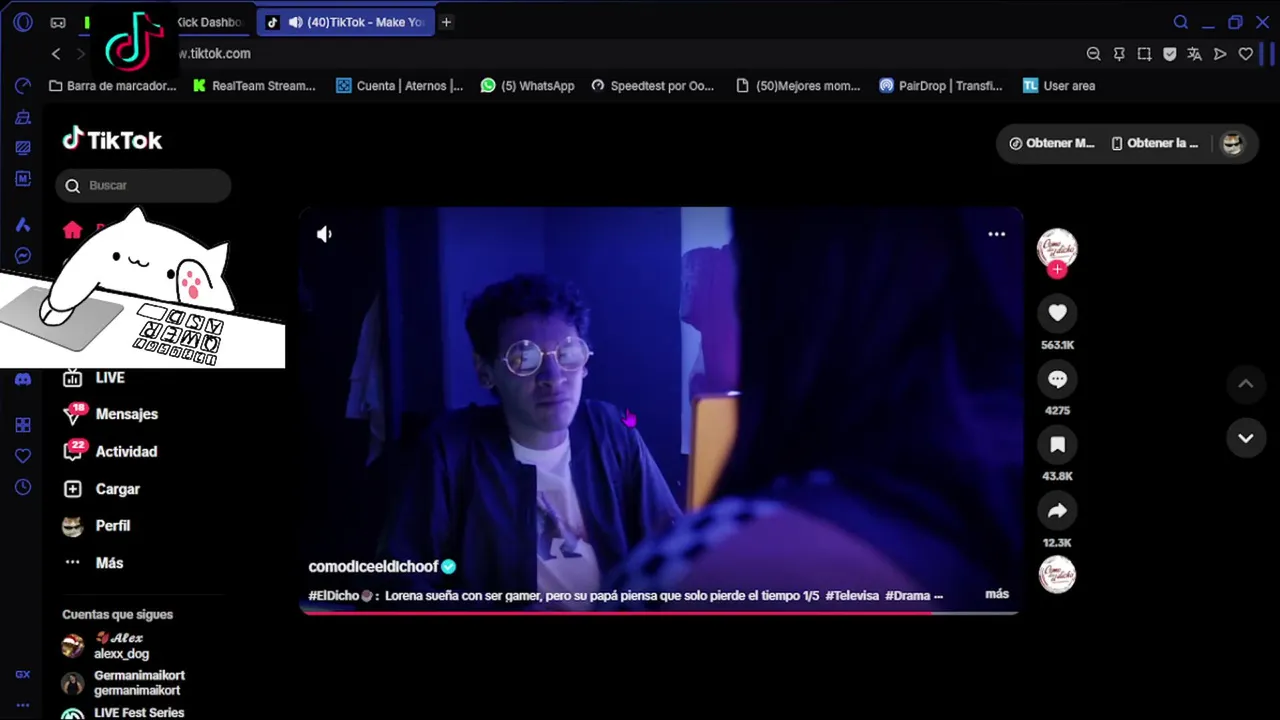1280x720 pixels.
Task: Open LIVE Fest Series account
Action: coord(124,713)
